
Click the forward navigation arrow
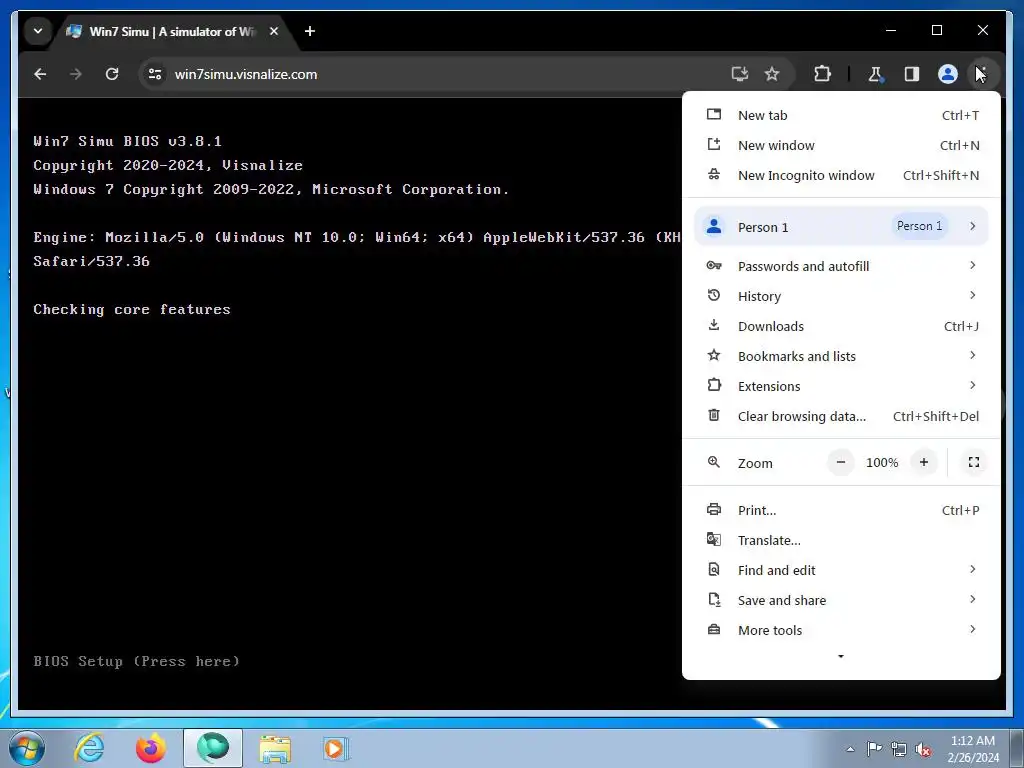[76, 74]
